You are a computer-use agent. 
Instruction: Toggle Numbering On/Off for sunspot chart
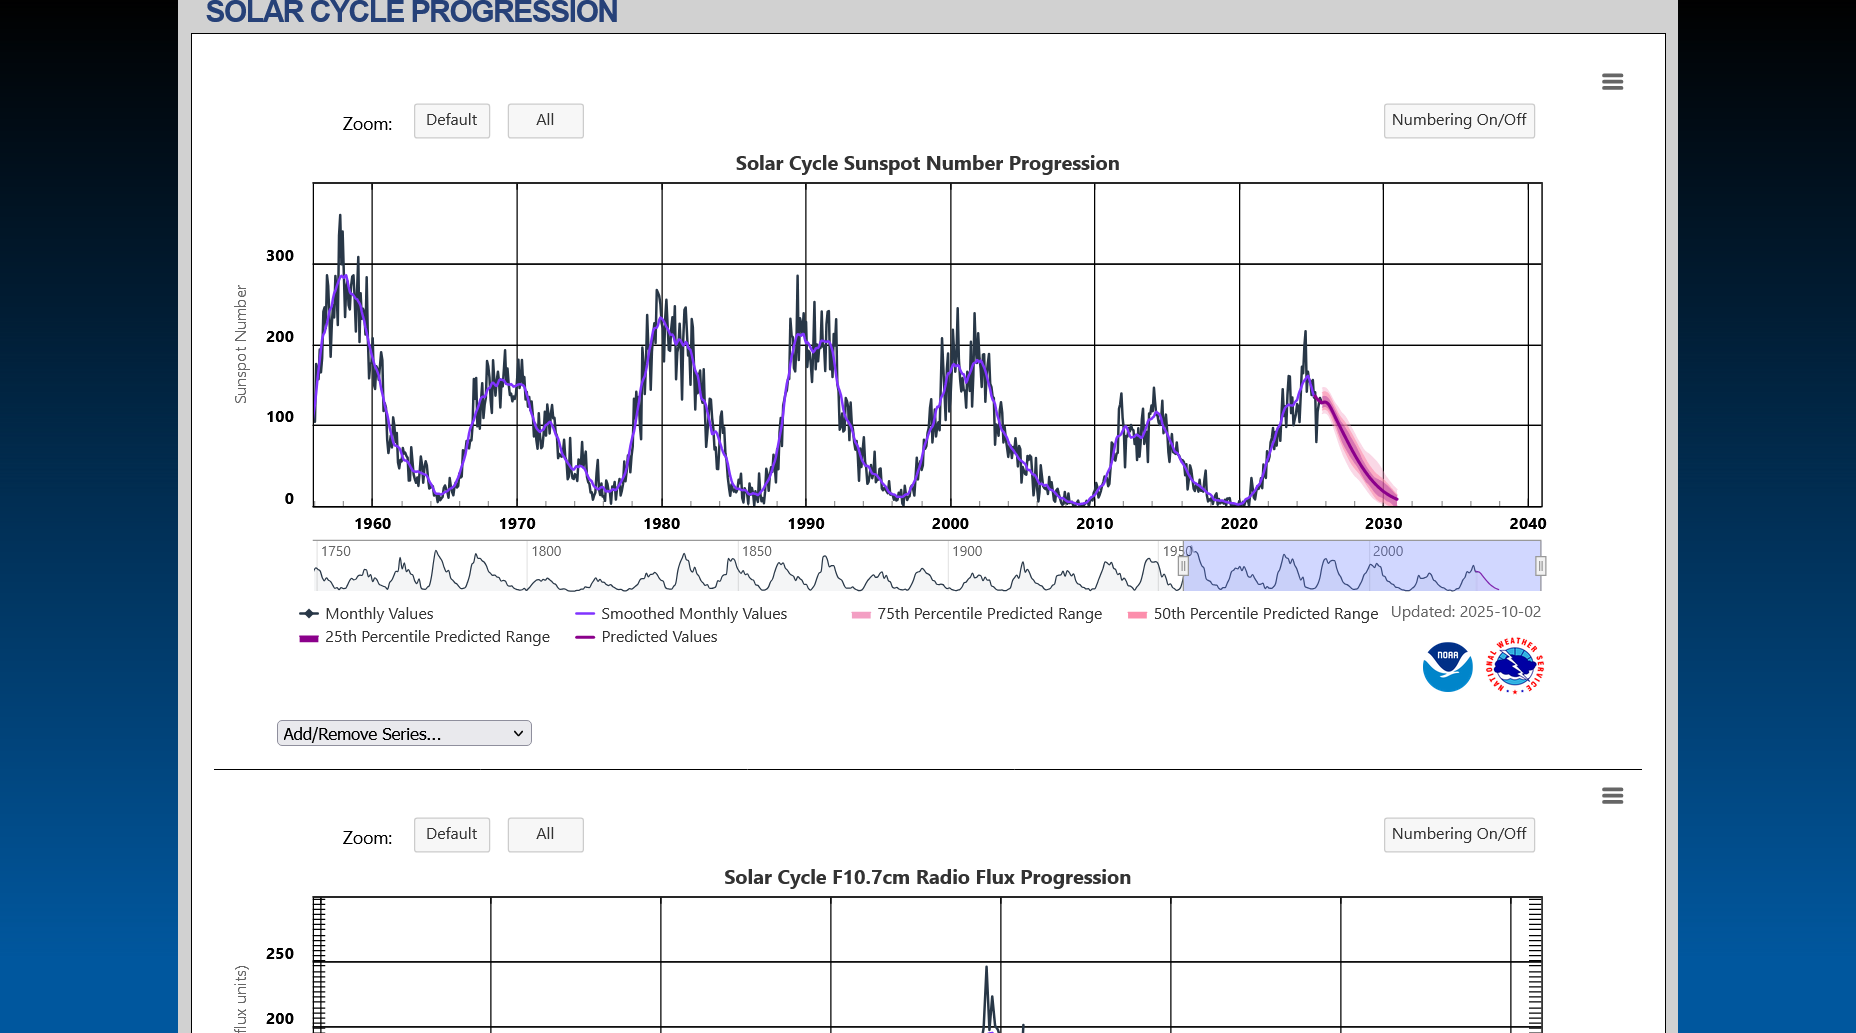pos(1458,121)
